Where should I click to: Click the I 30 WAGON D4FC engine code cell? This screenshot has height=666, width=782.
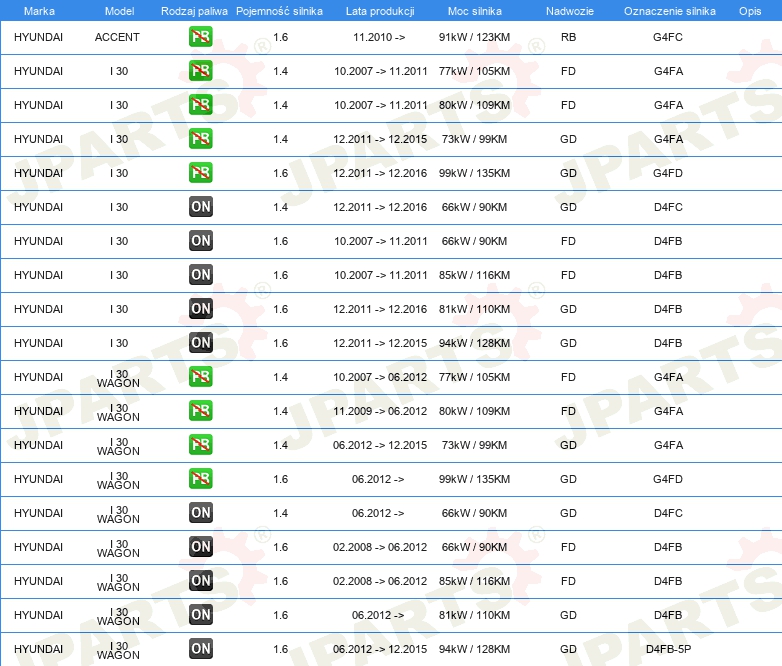click(x=668, y=513)
